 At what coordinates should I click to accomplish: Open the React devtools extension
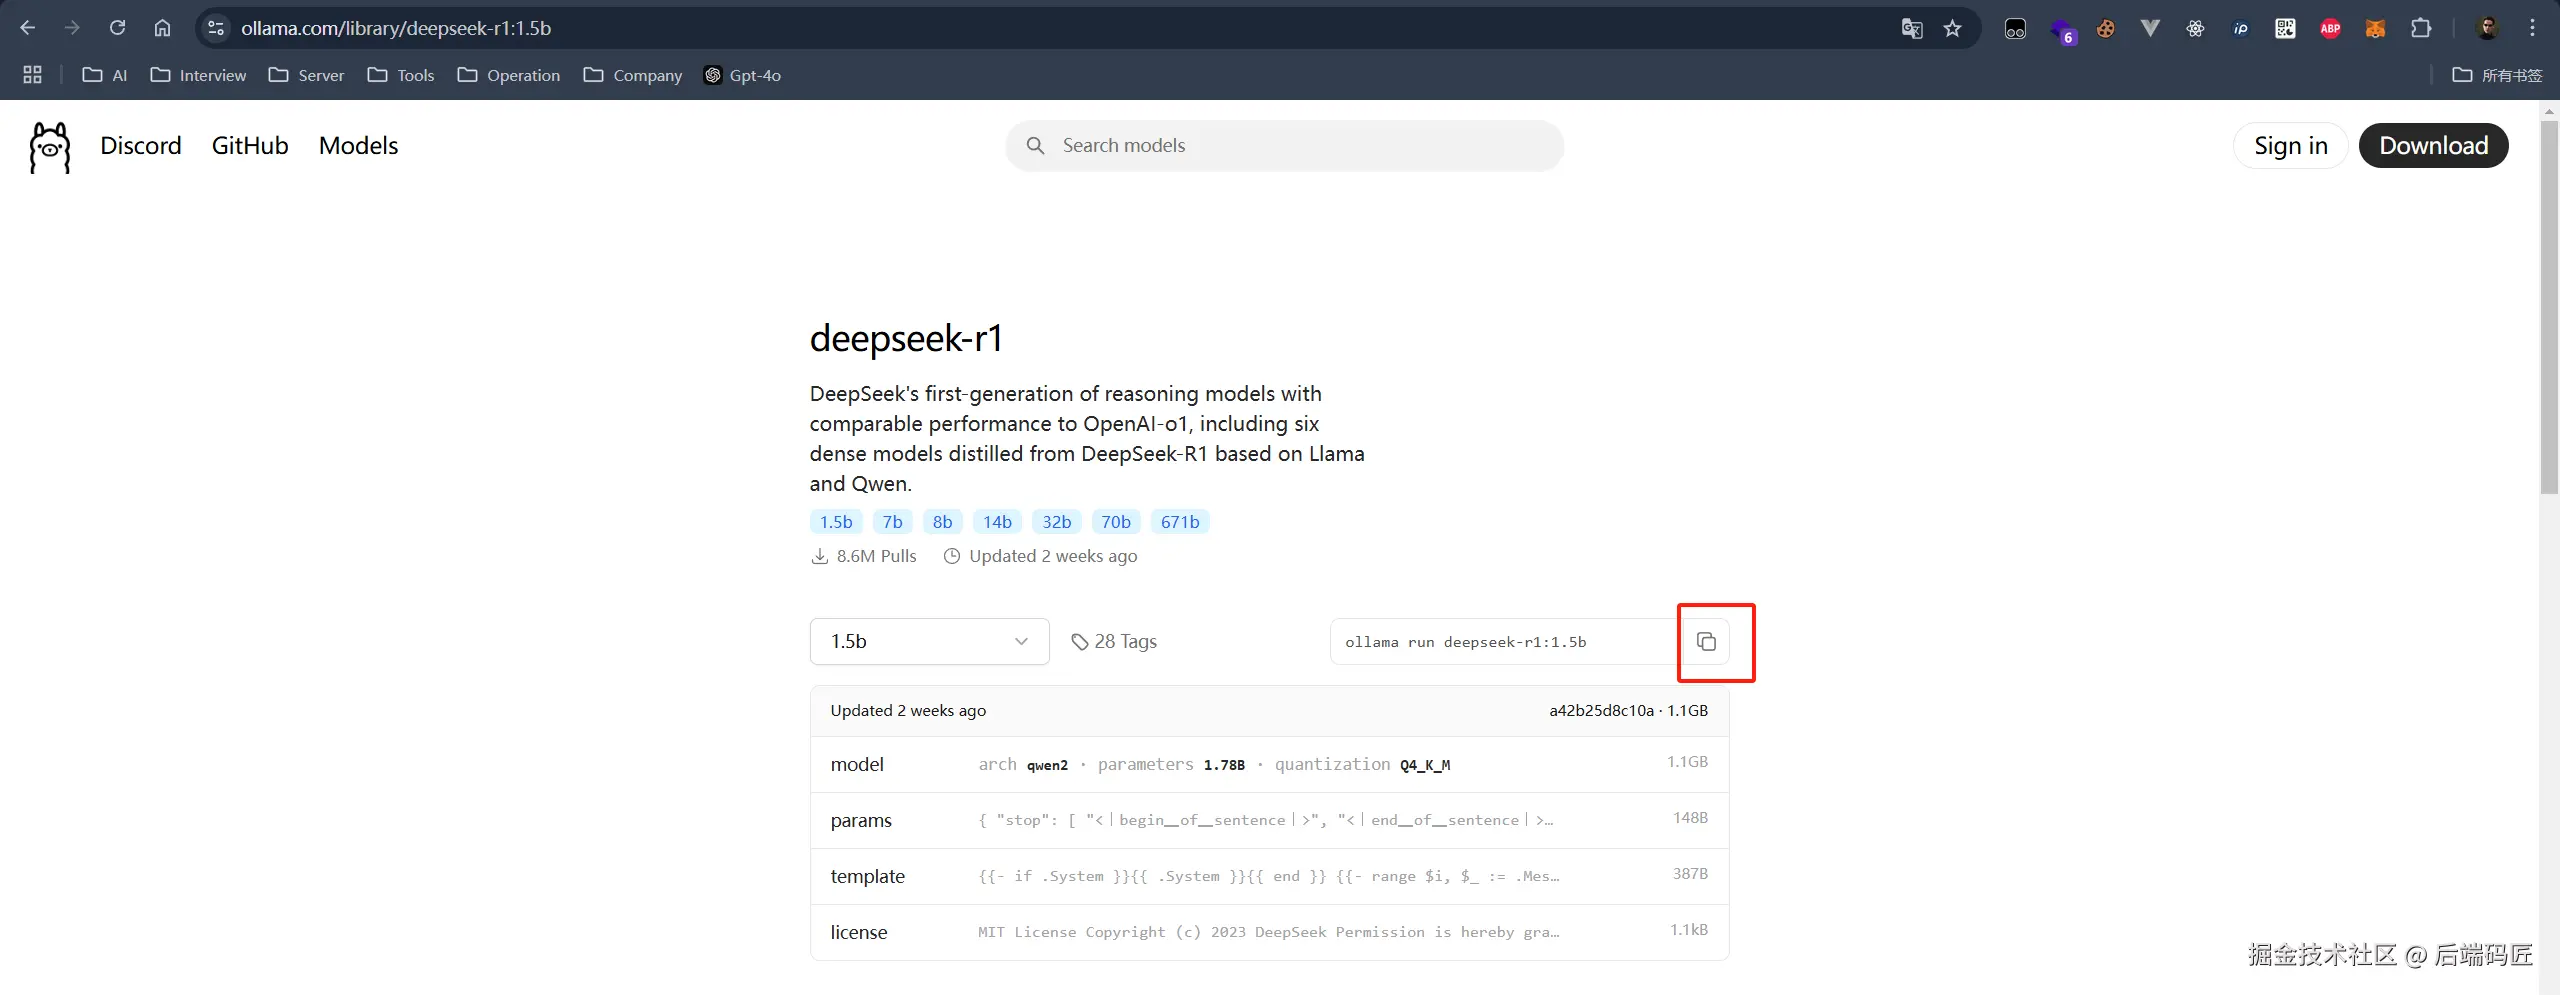click(2195, 29)
